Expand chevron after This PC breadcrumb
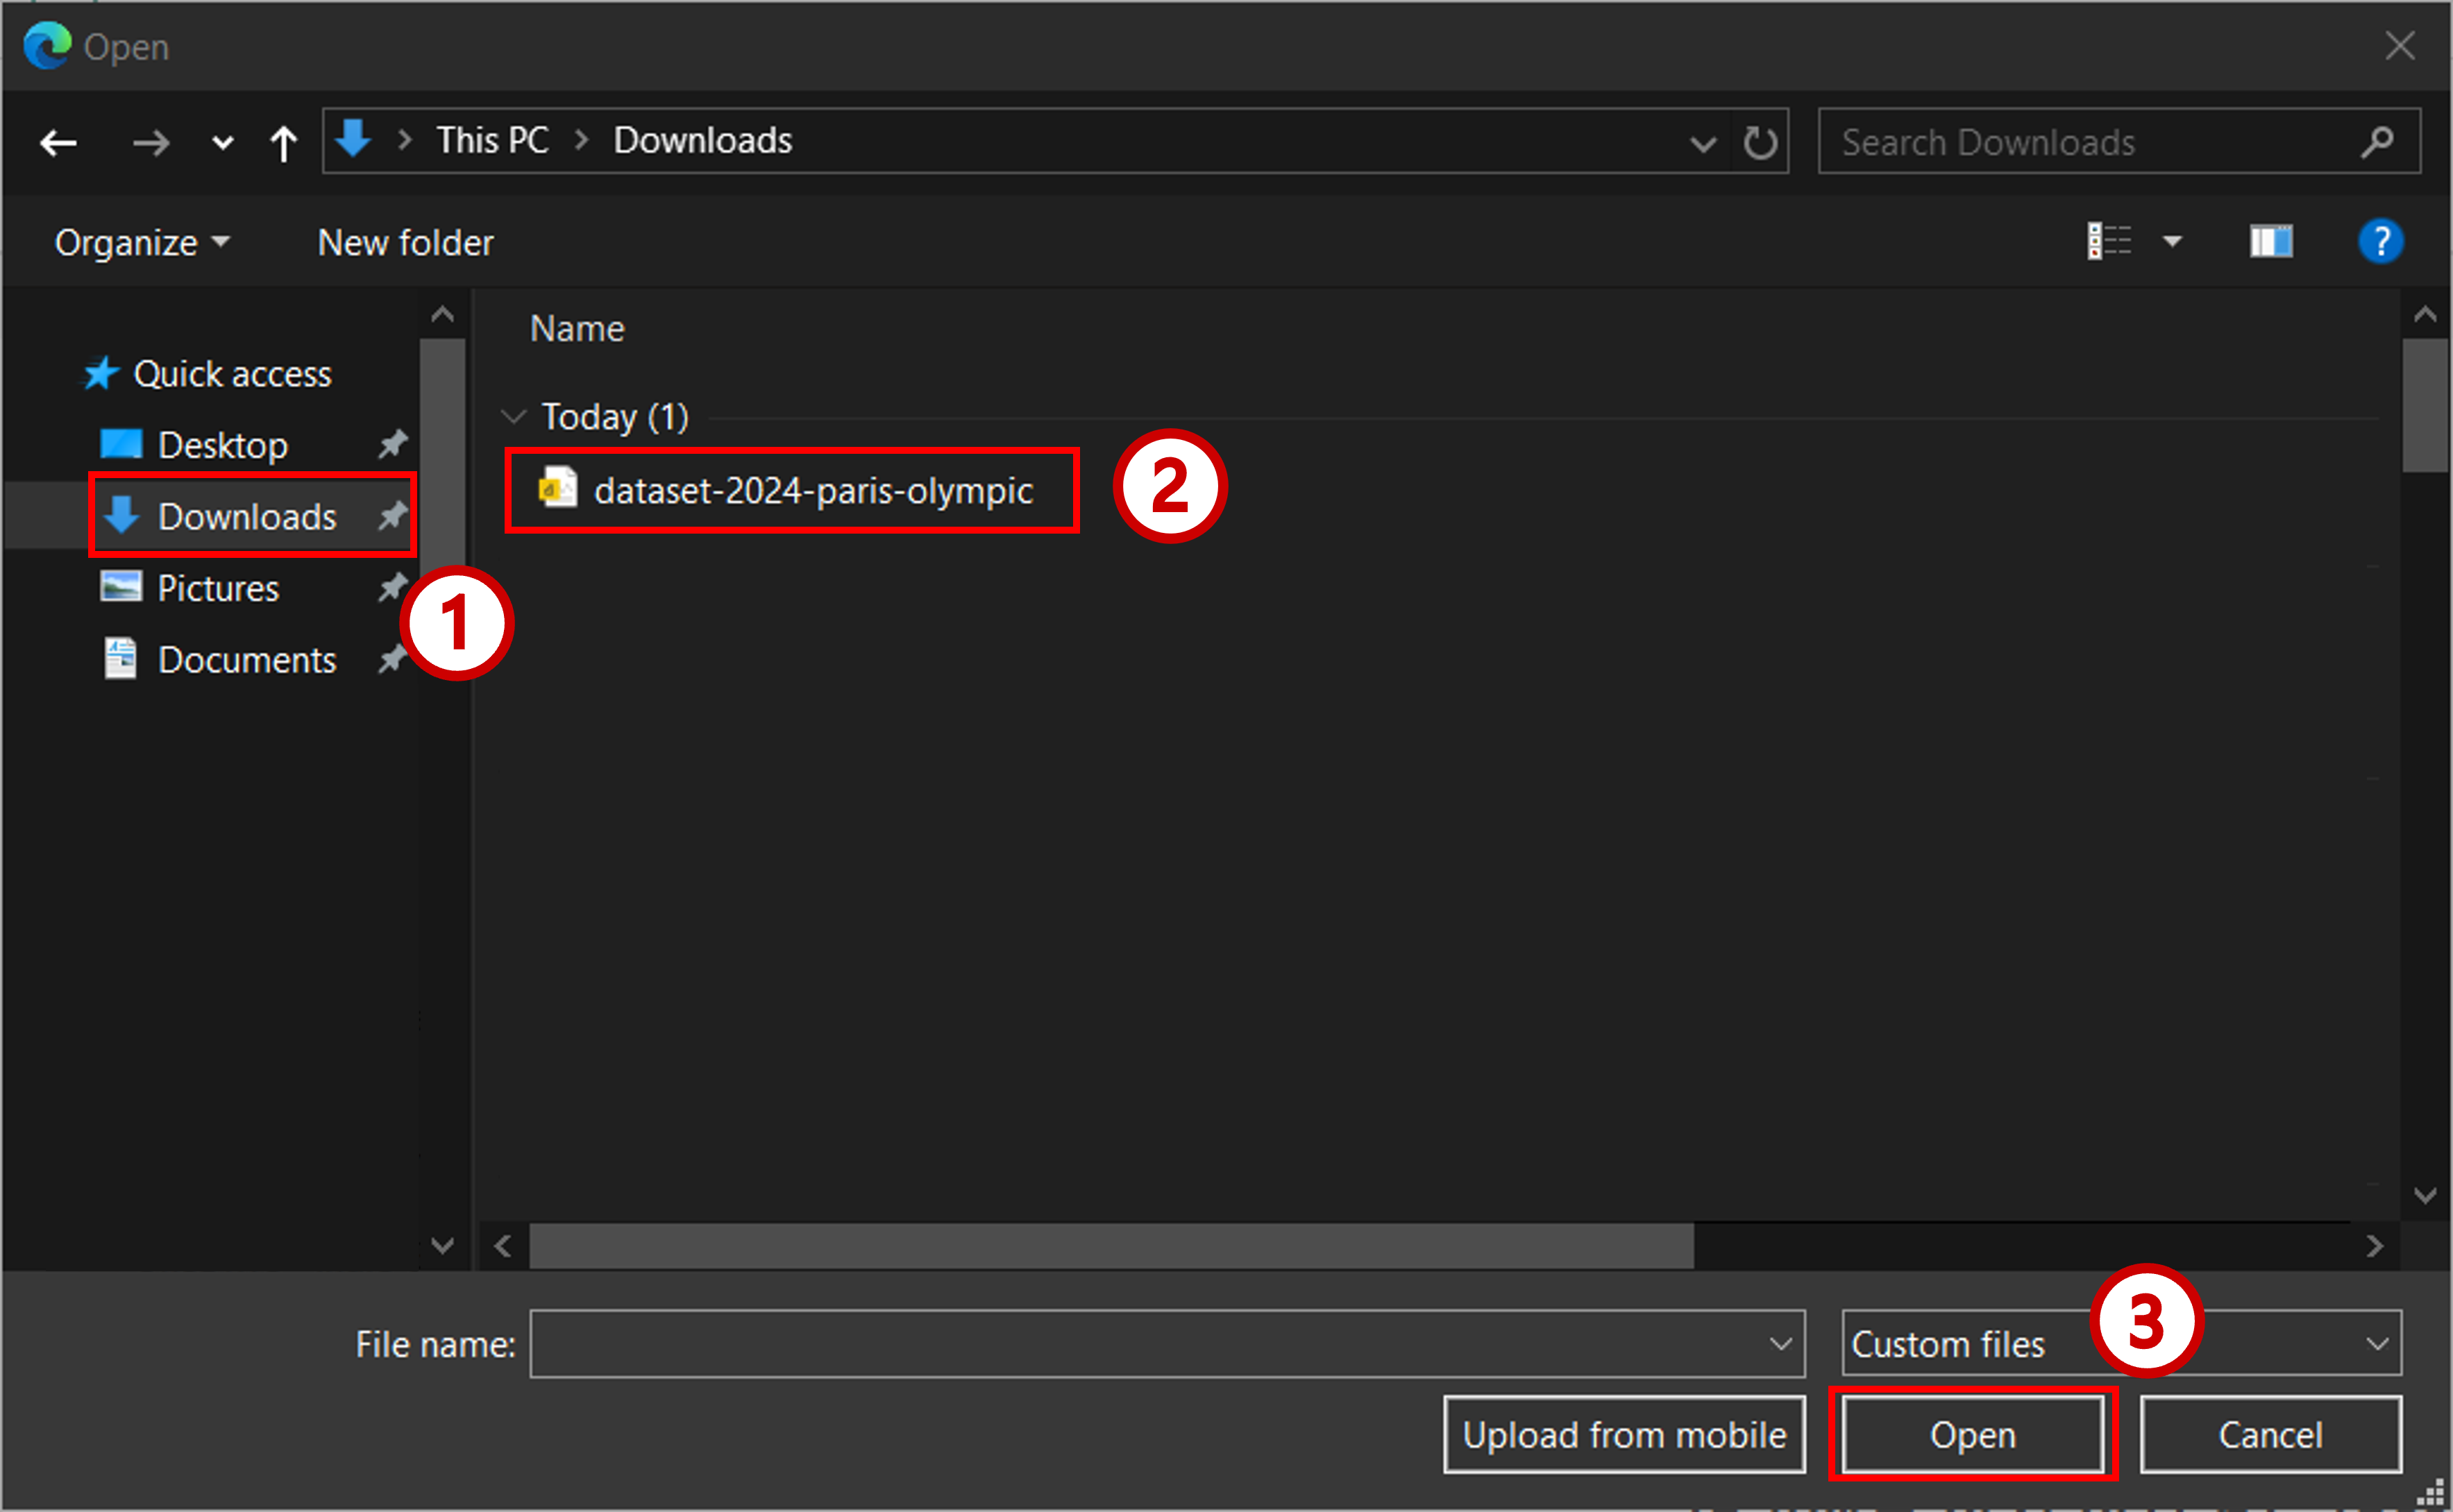This screenshot has width=2453, height=1512. [x=581, y=141]
